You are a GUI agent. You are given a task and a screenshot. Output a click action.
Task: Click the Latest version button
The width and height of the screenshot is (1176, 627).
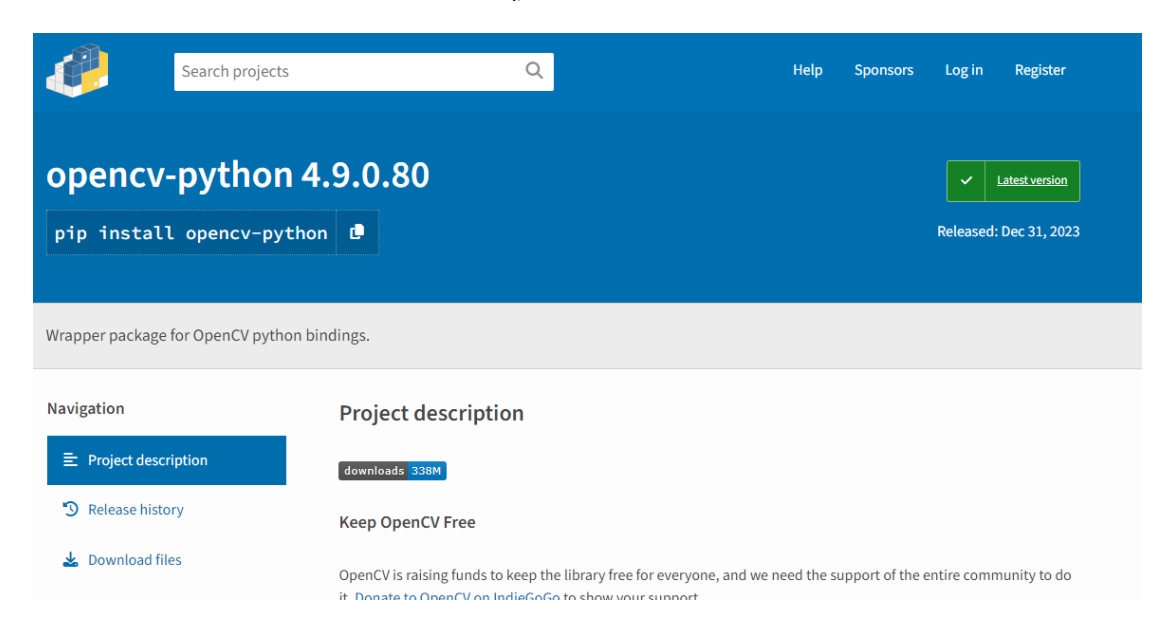(x=1031, y=181)
